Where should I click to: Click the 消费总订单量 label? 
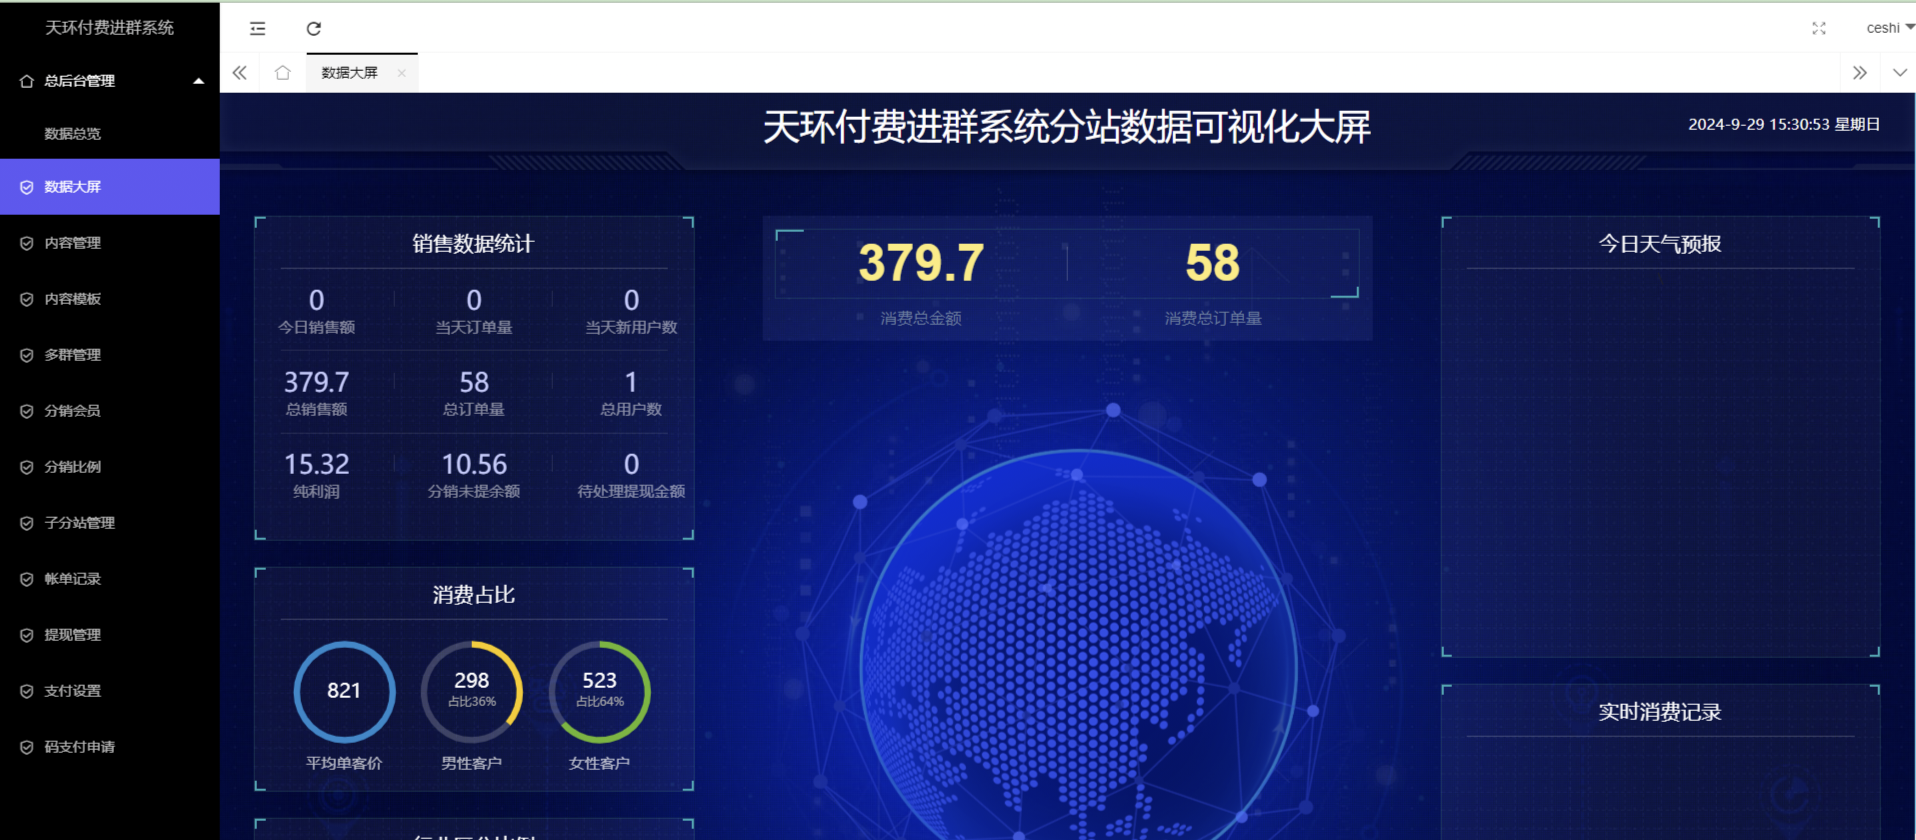1213,318
